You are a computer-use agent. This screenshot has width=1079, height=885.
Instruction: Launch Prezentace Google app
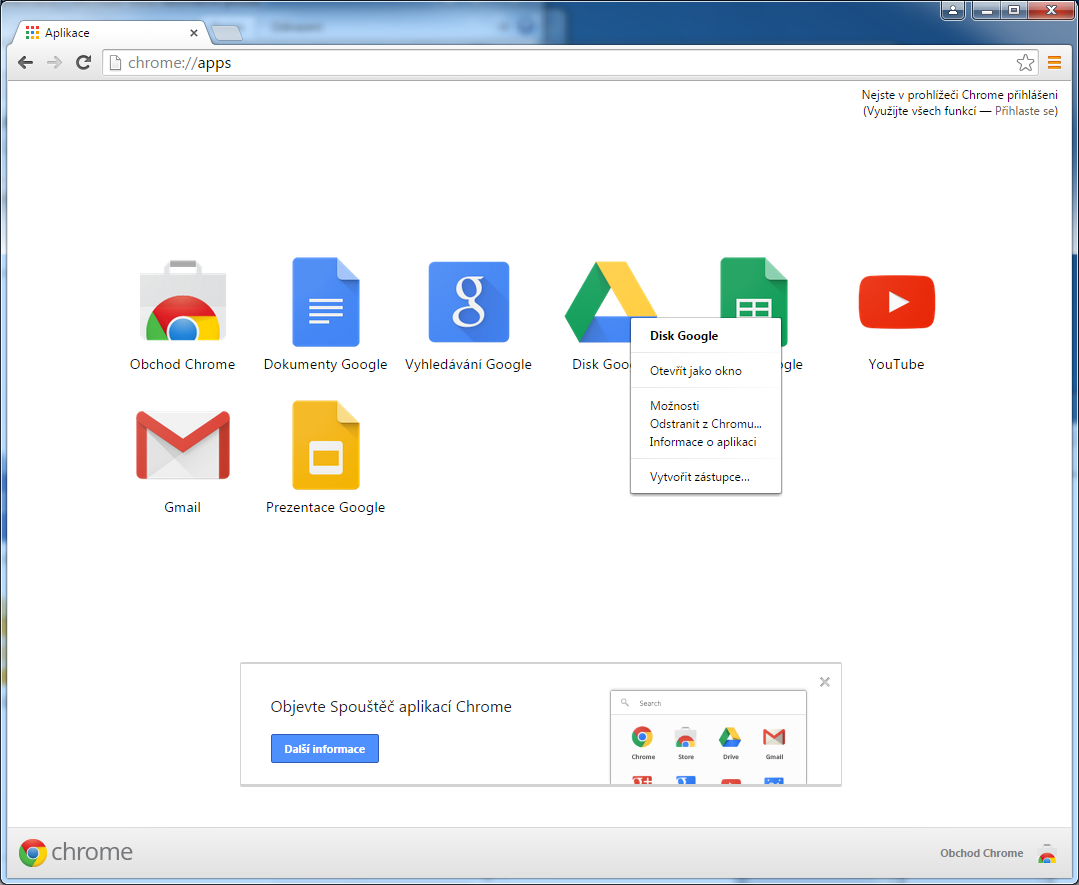[325, 445]
